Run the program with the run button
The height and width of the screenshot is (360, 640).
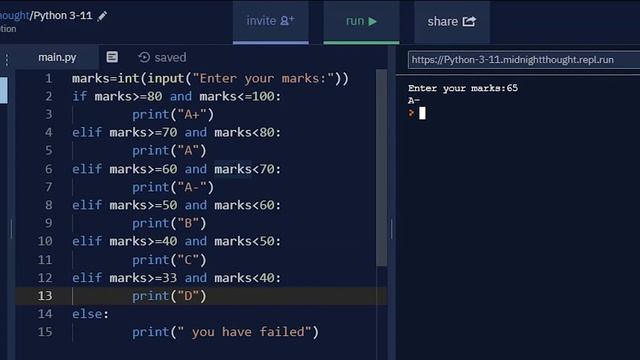361,22
